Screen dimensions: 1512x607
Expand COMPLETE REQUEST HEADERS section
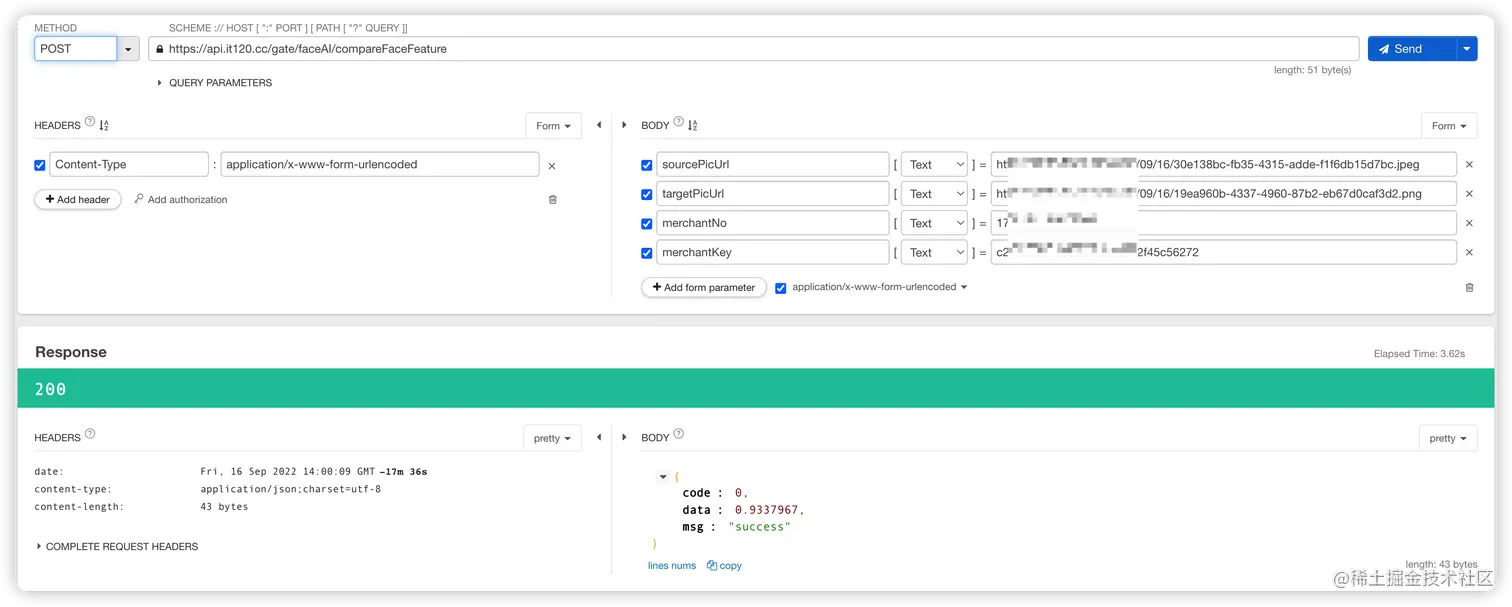point(117,547)
